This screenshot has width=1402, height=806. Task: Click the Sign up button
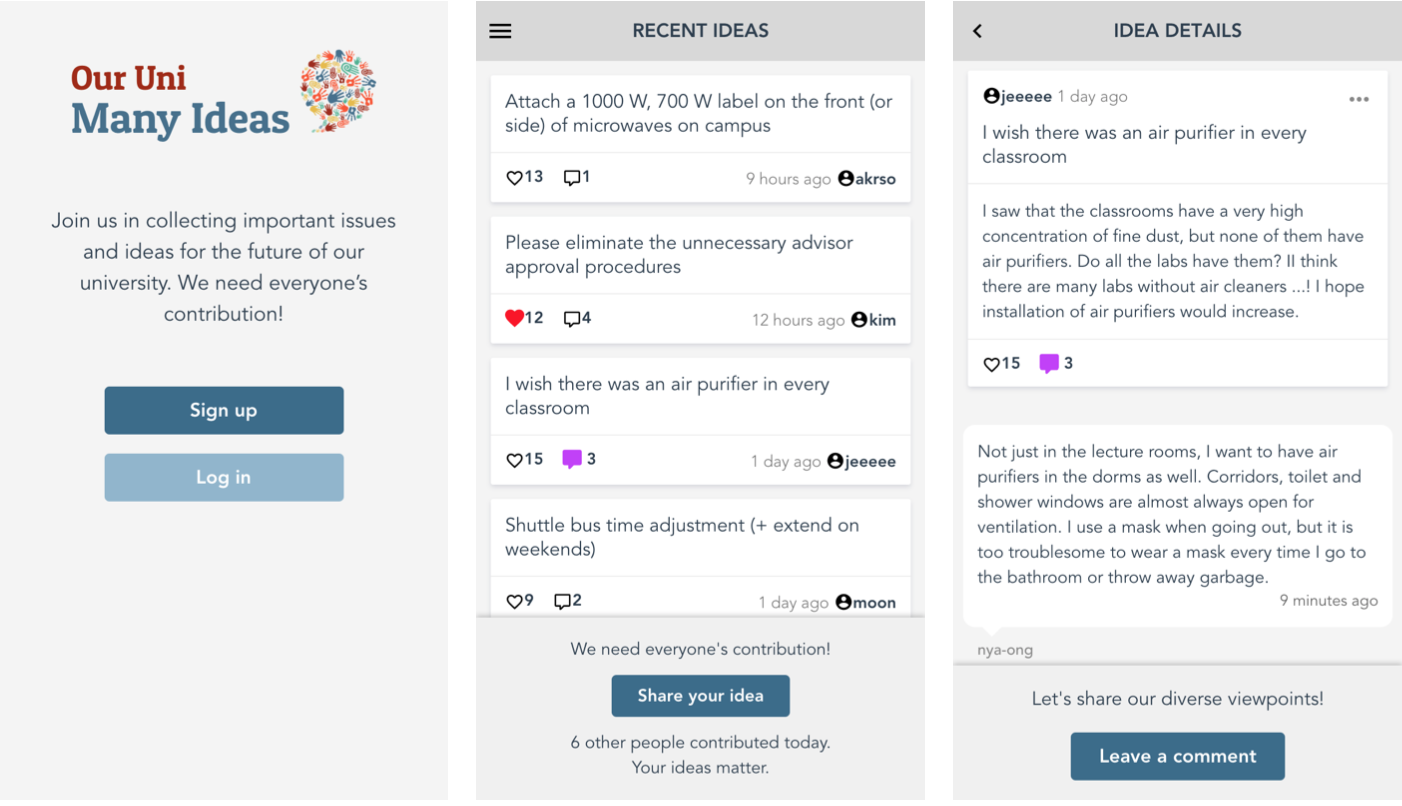224,410
